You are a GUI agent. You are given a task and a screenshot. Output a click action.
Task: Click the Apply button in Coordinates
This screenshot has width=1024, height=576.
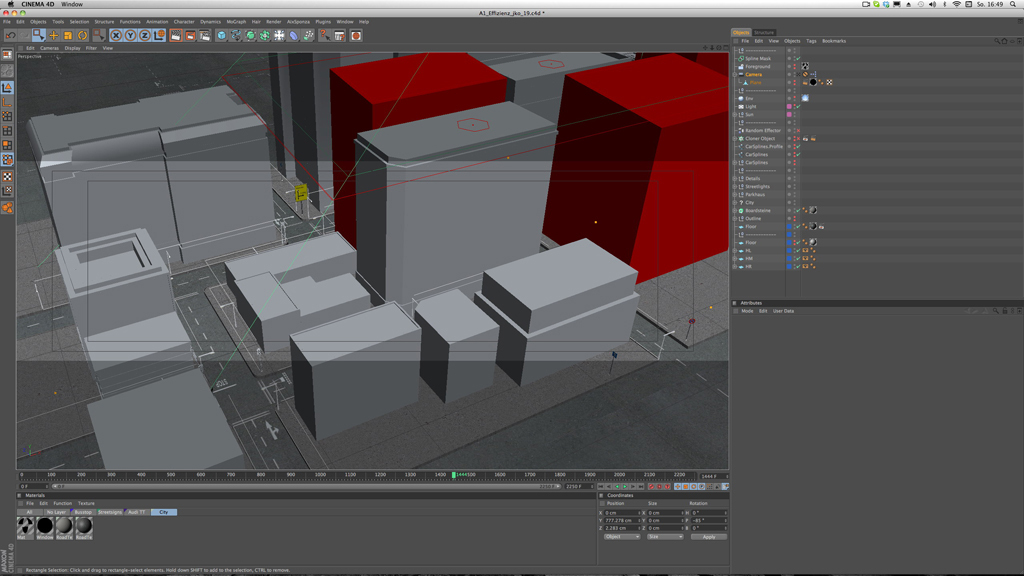[x=708, y=537]
